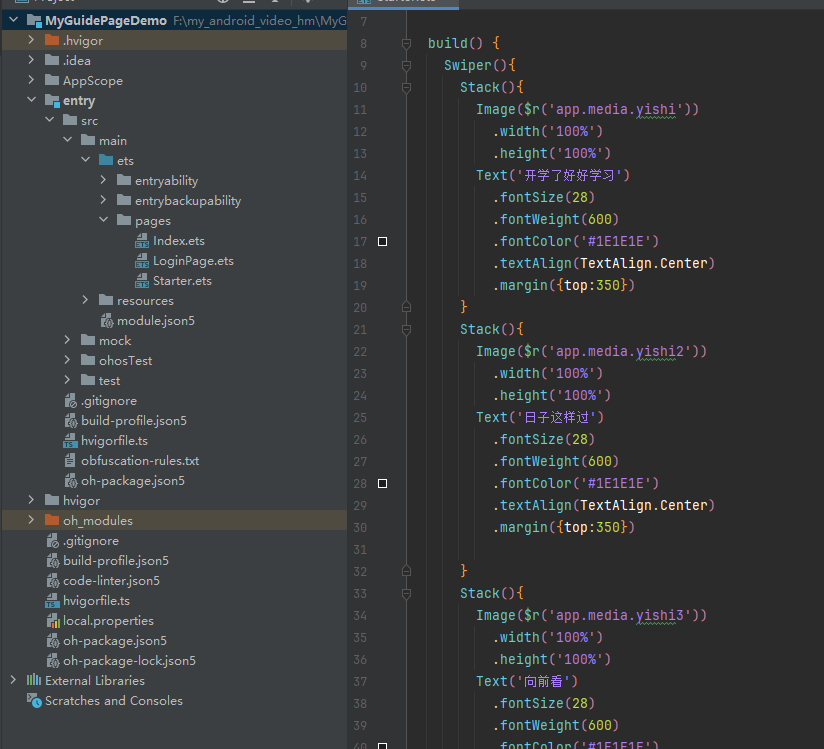
Task: Select the LoginPage.ets file icon
Action: click(142, 261)
